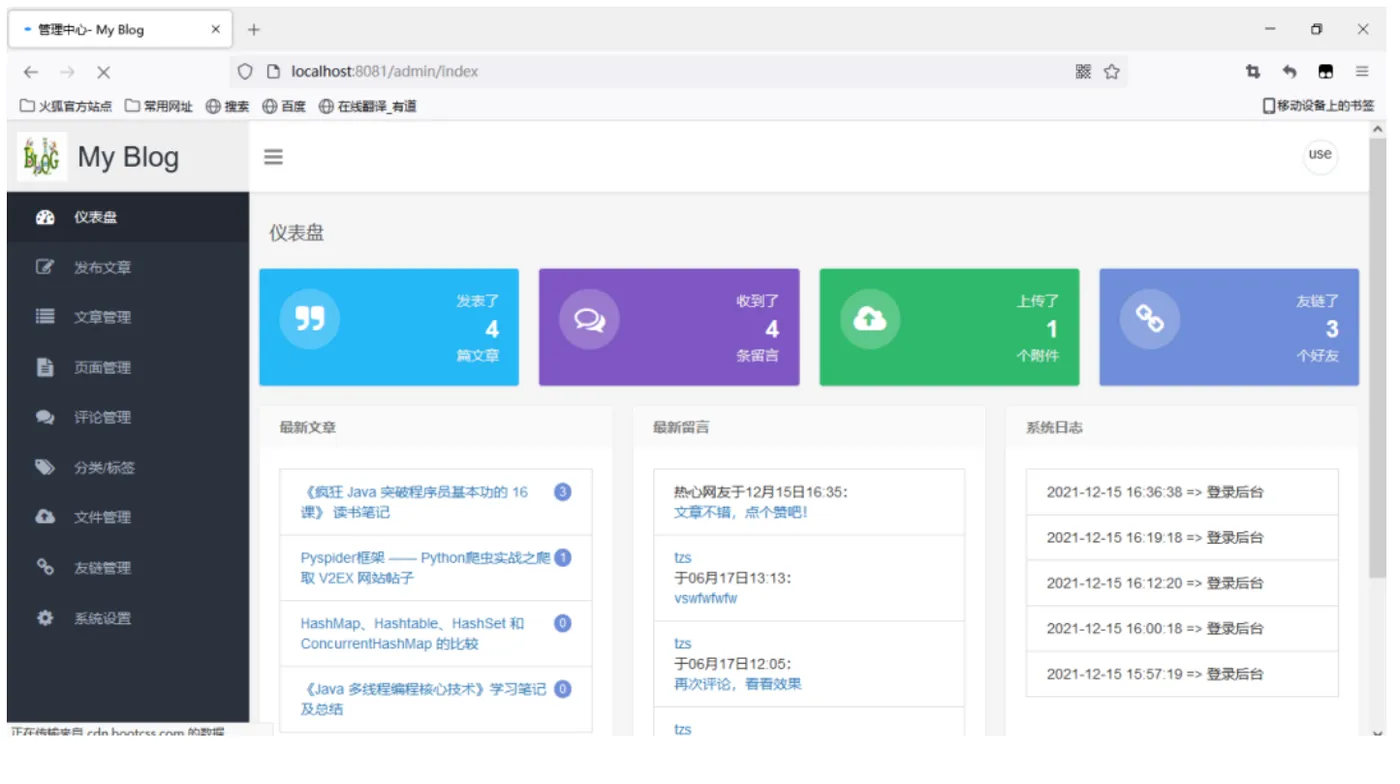The image size is (1400, 784).
Task: Open 发布文章 in the sidebar
Action: point(128,267)
